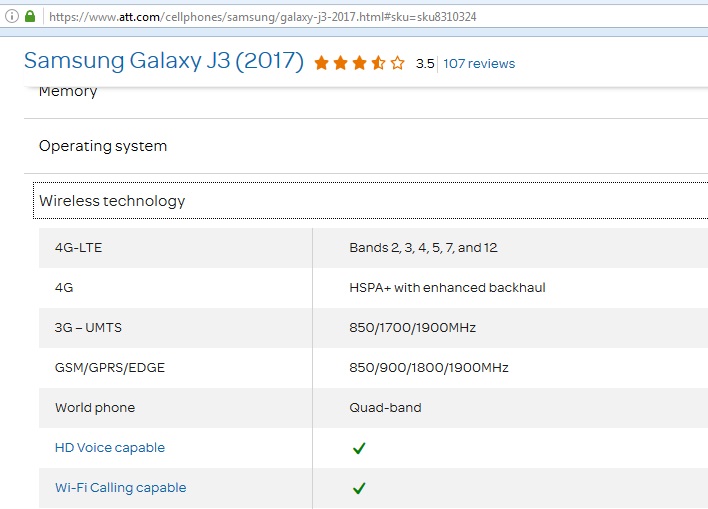
Task: Open the Wi-Fi Calling capable link
Action: 120,488
